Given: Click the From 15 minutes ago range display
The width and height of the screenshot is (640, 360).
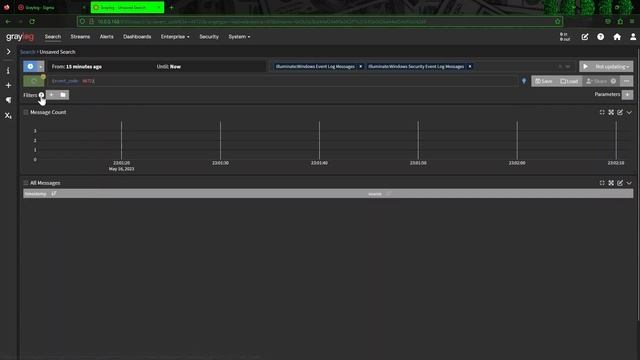Looking at the screenshot, I should click(x=77, y=67).
